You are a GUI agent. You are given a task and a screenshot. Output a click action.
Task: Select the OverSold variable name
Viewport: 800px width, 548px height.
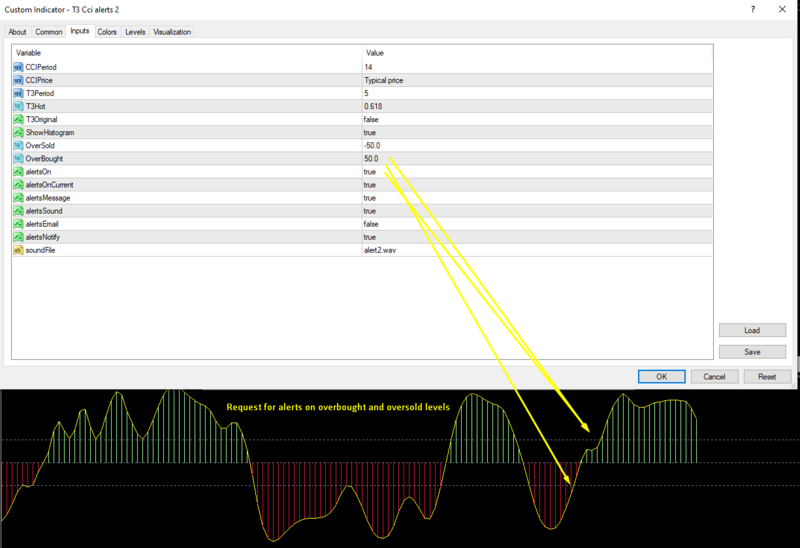[40, 145]
